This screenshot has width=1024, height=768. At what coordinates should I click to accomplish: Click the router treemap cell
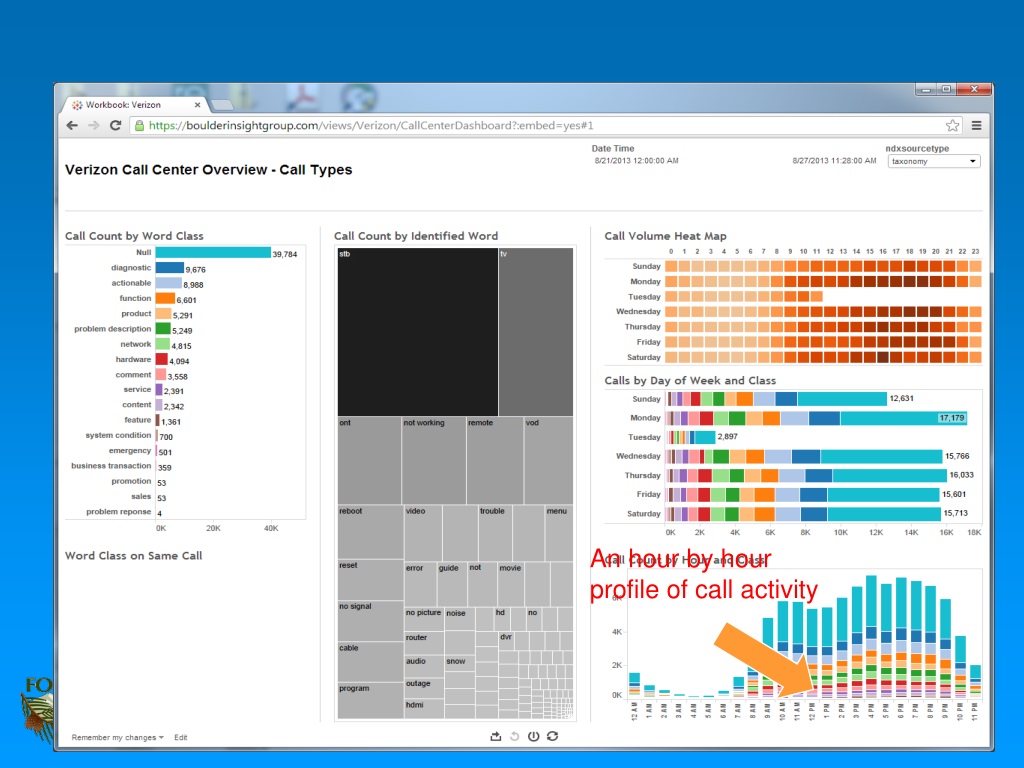pyautogui.click(x=424, y=643)
